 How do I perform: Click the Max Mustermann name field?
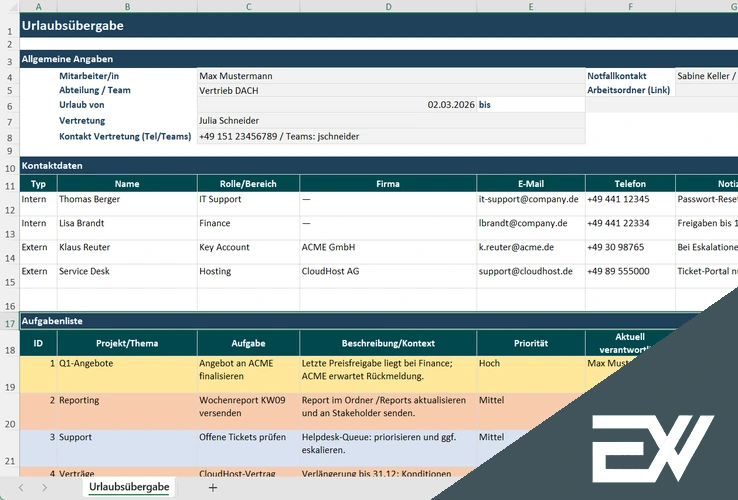tap(391, 76)
